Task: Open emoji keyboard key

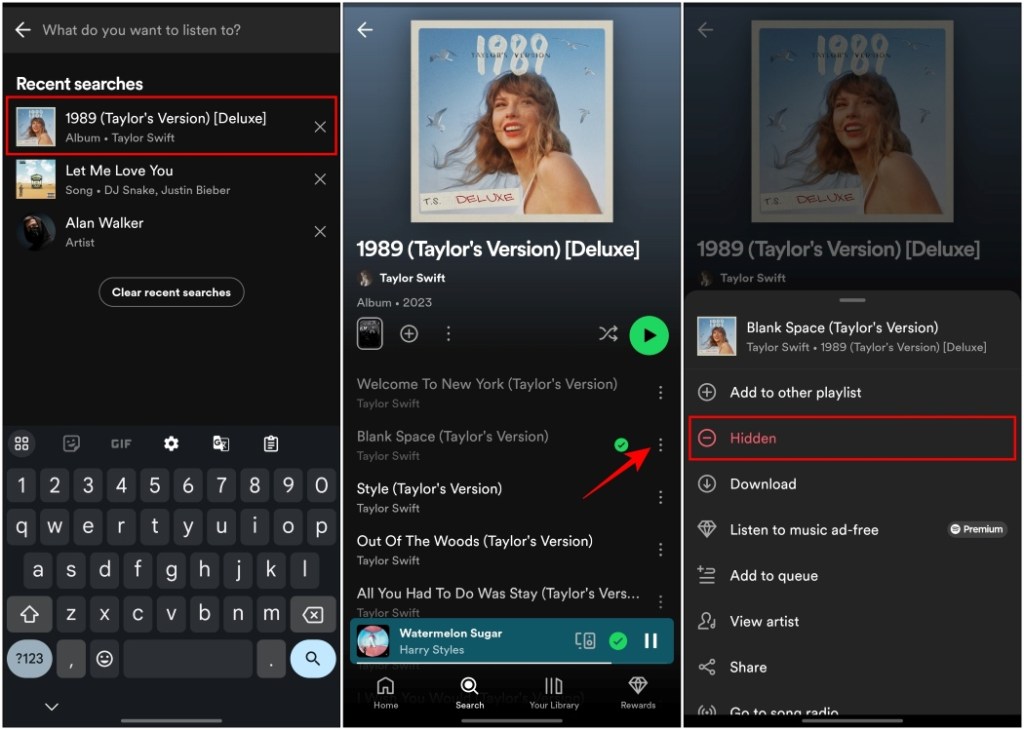Action: point(104,658)
